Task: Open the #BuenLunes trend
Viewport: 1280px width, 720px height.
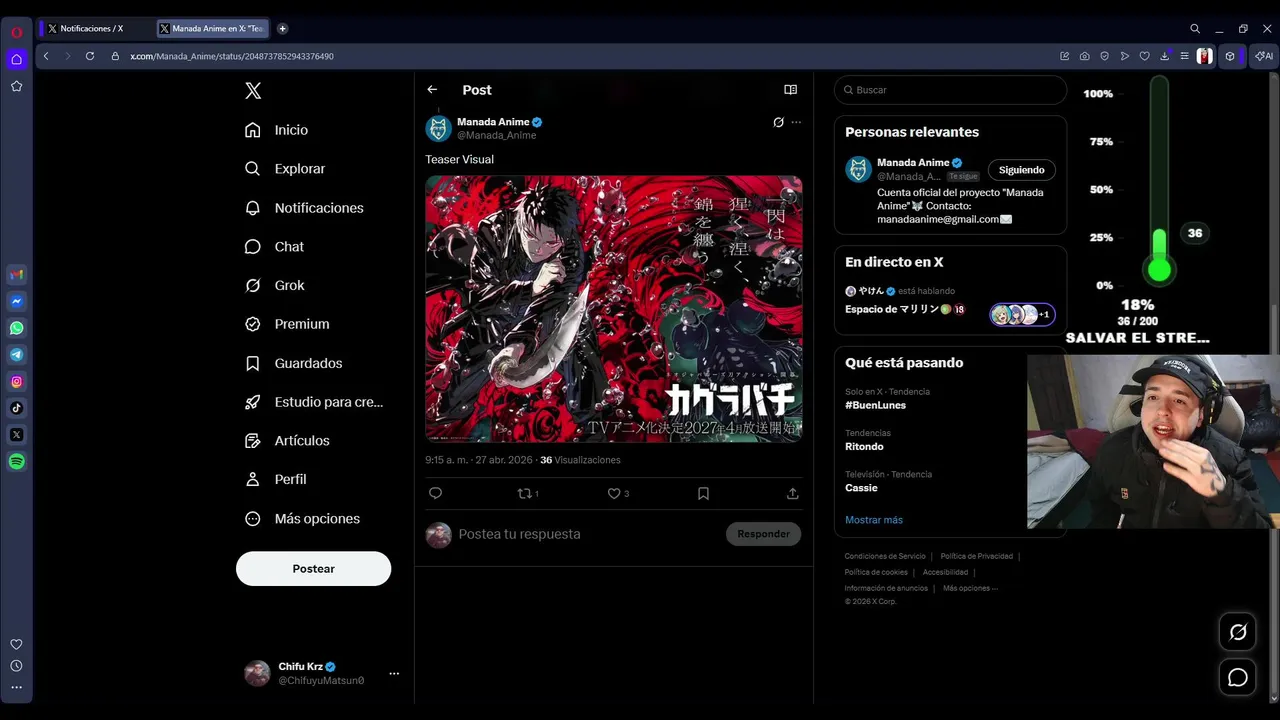Action: coord(875,405)
